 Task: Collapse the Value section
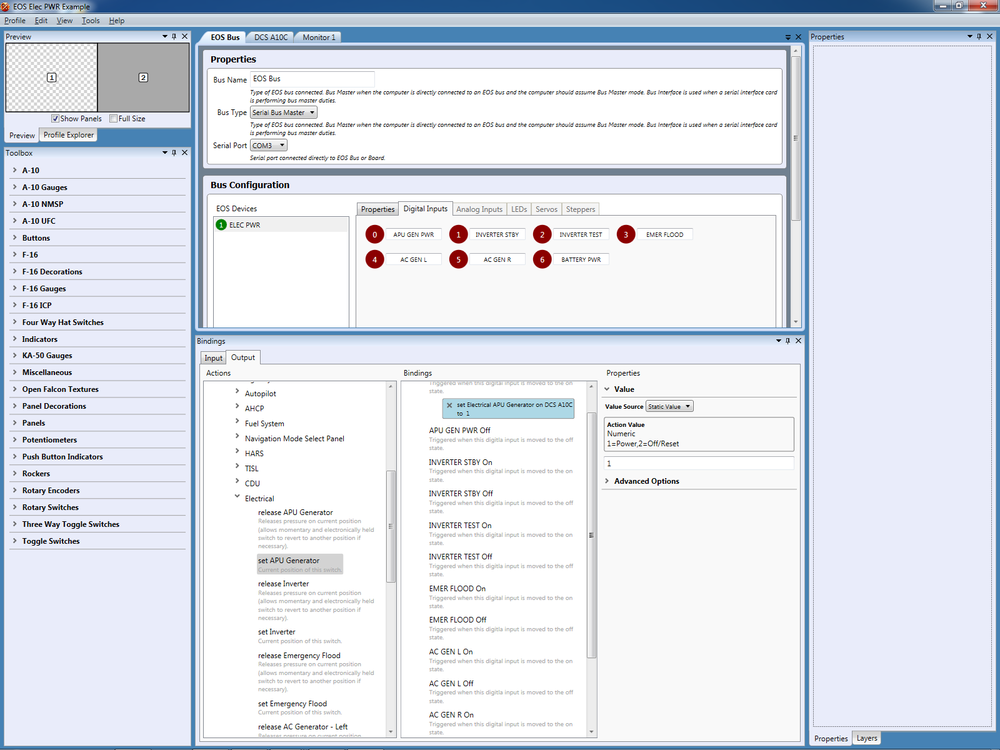point(607,389)
